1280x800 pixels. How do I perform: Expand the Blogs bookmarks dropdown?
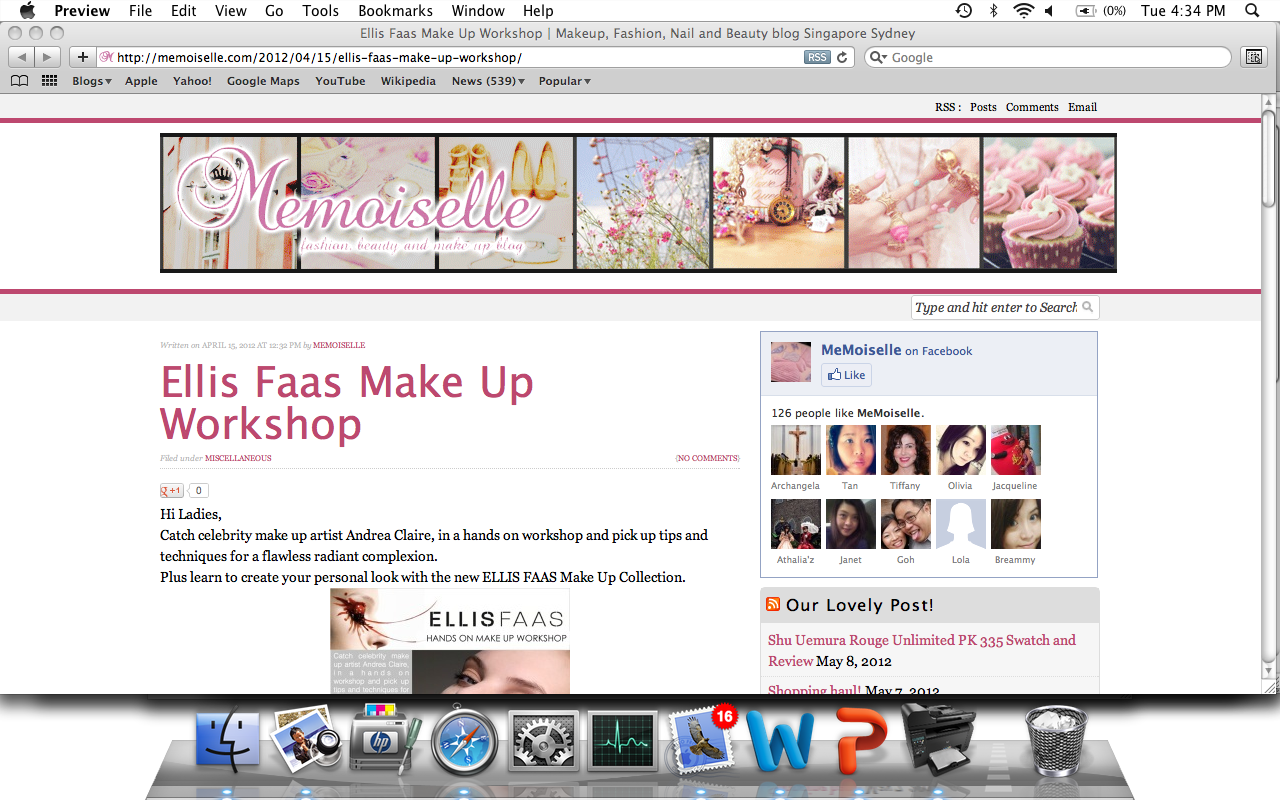90,81
